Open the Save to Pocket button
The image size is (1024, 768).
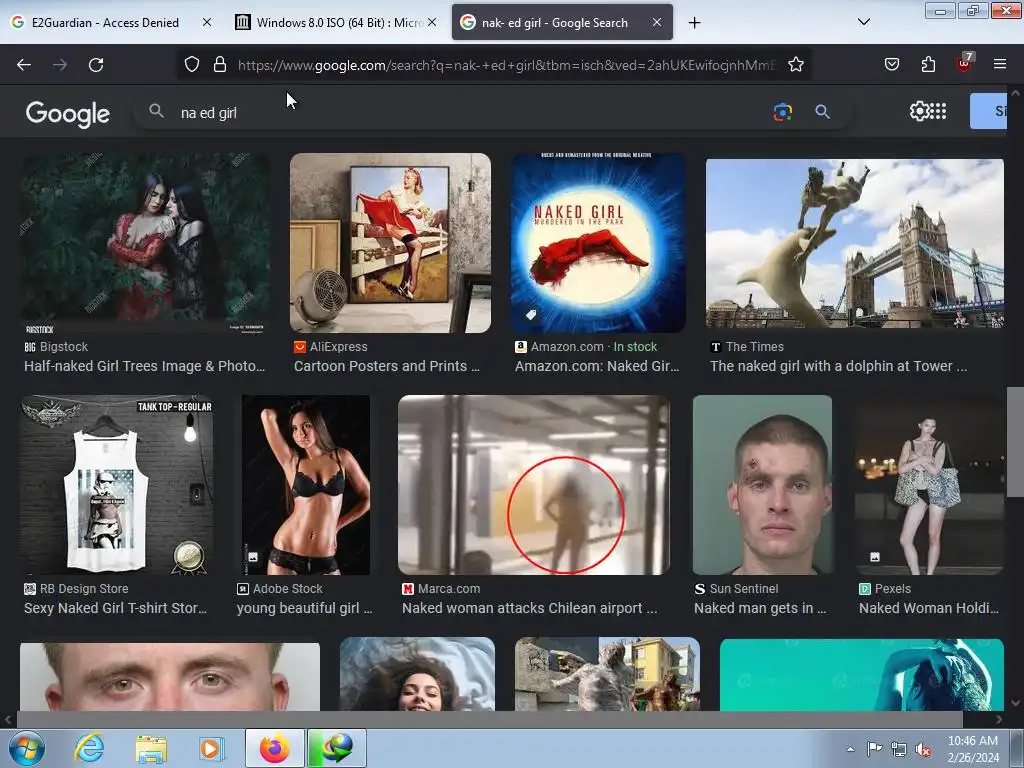[891, 64]
